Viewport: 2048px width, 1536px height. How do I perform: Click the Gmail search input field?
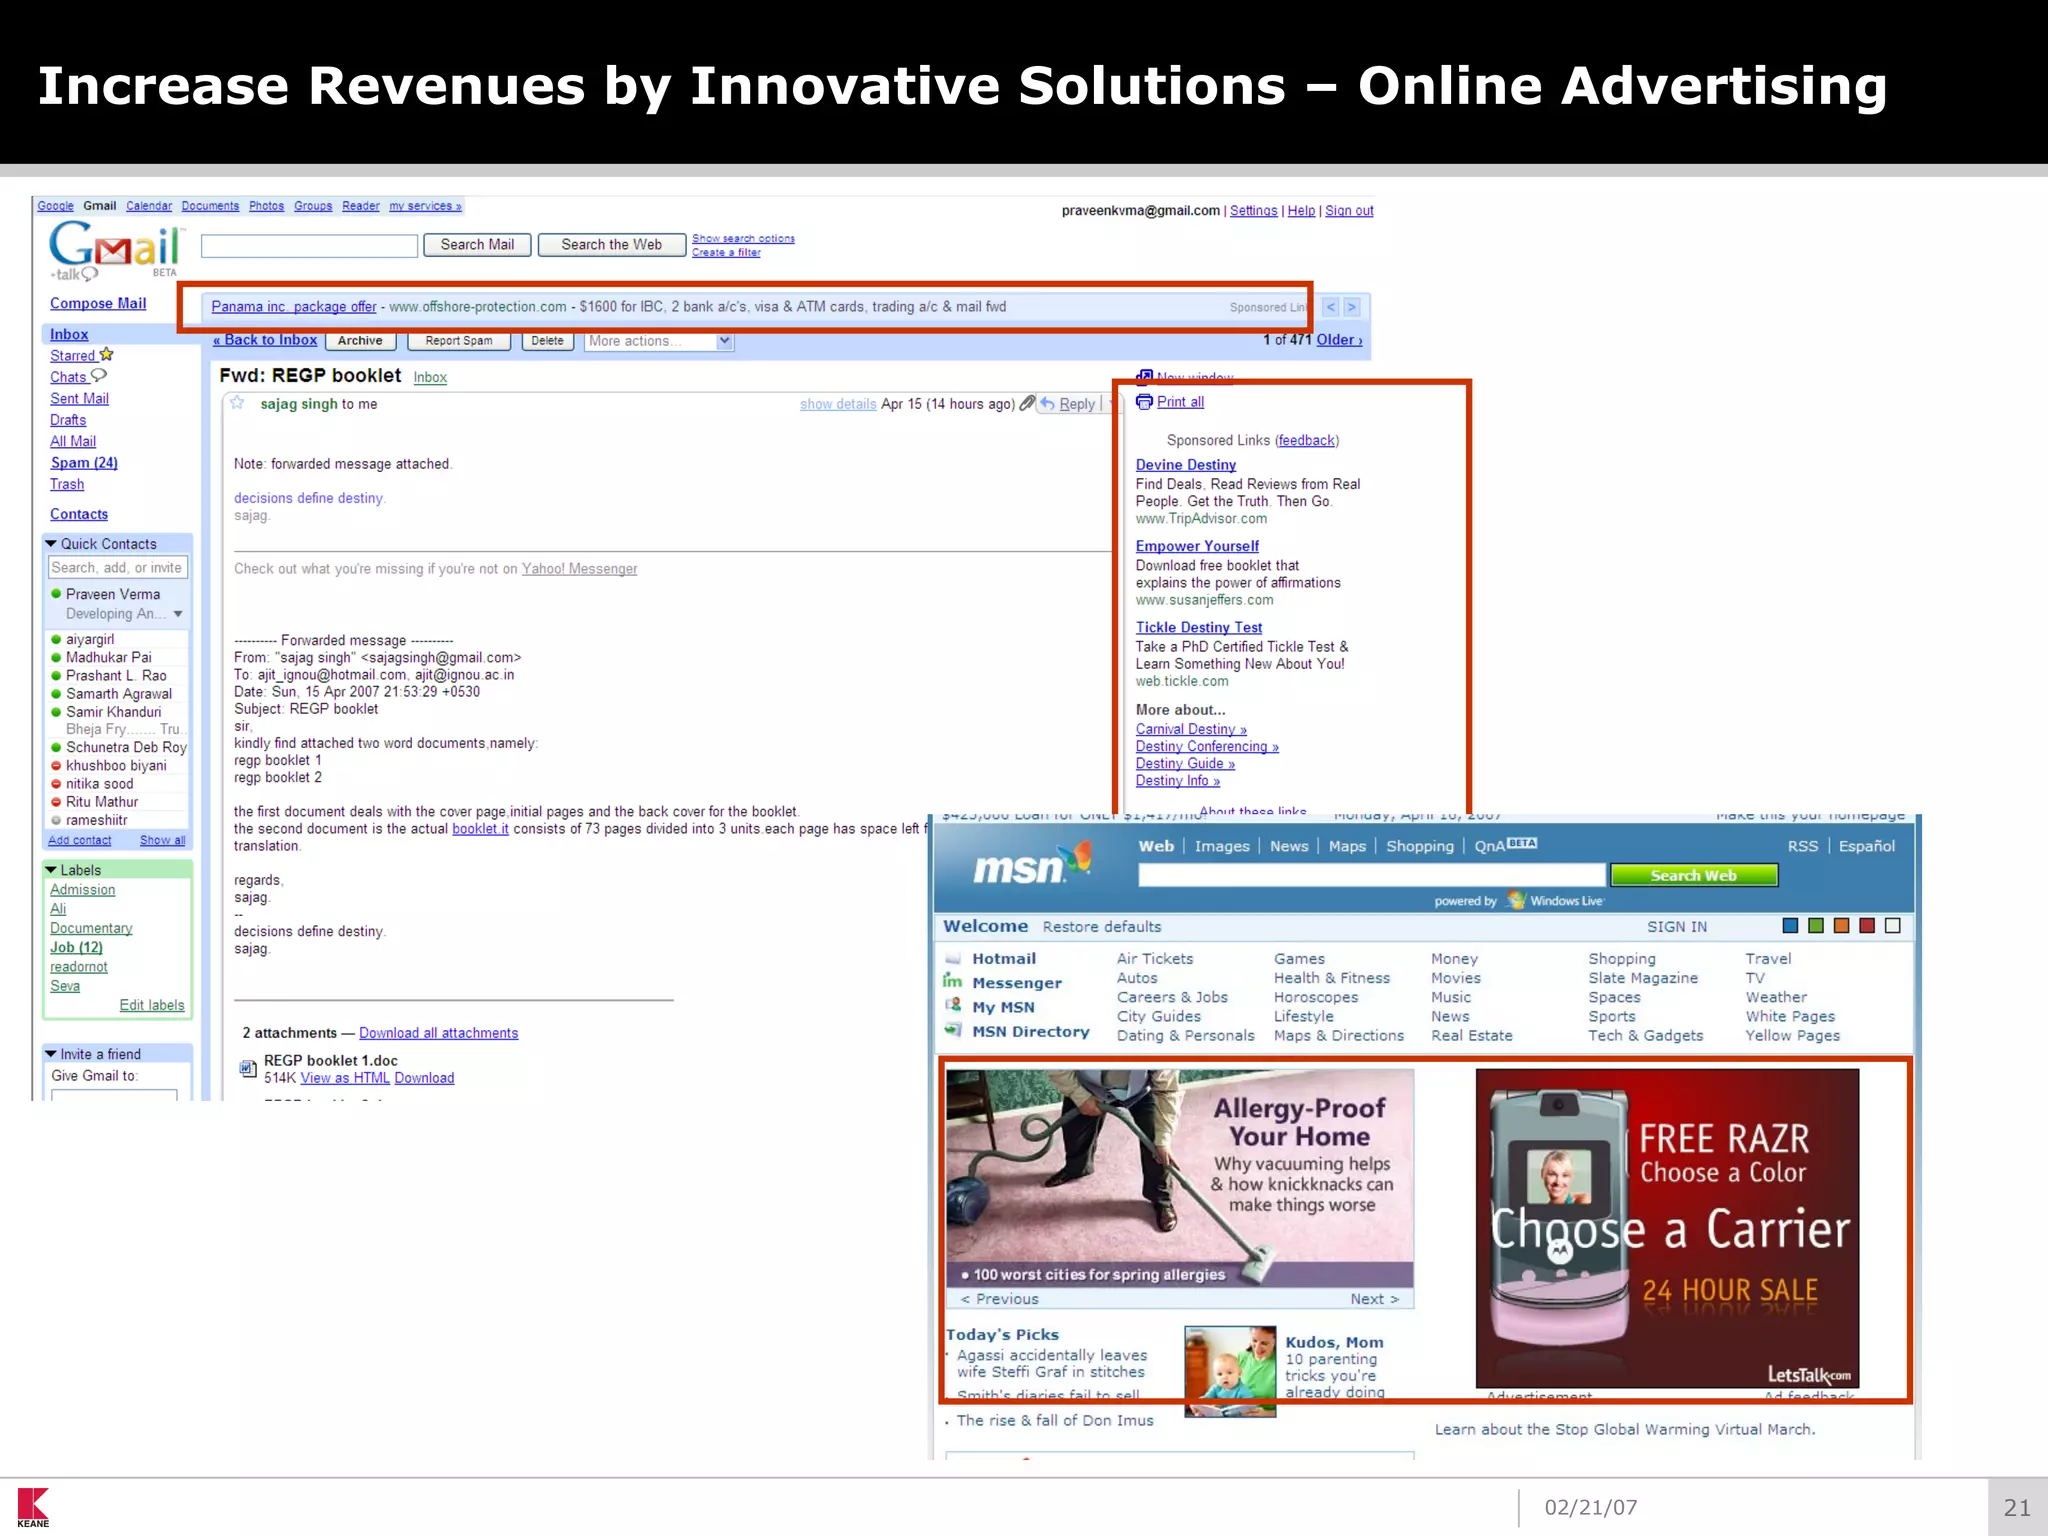pyautogui.click(x=309, y=246)
